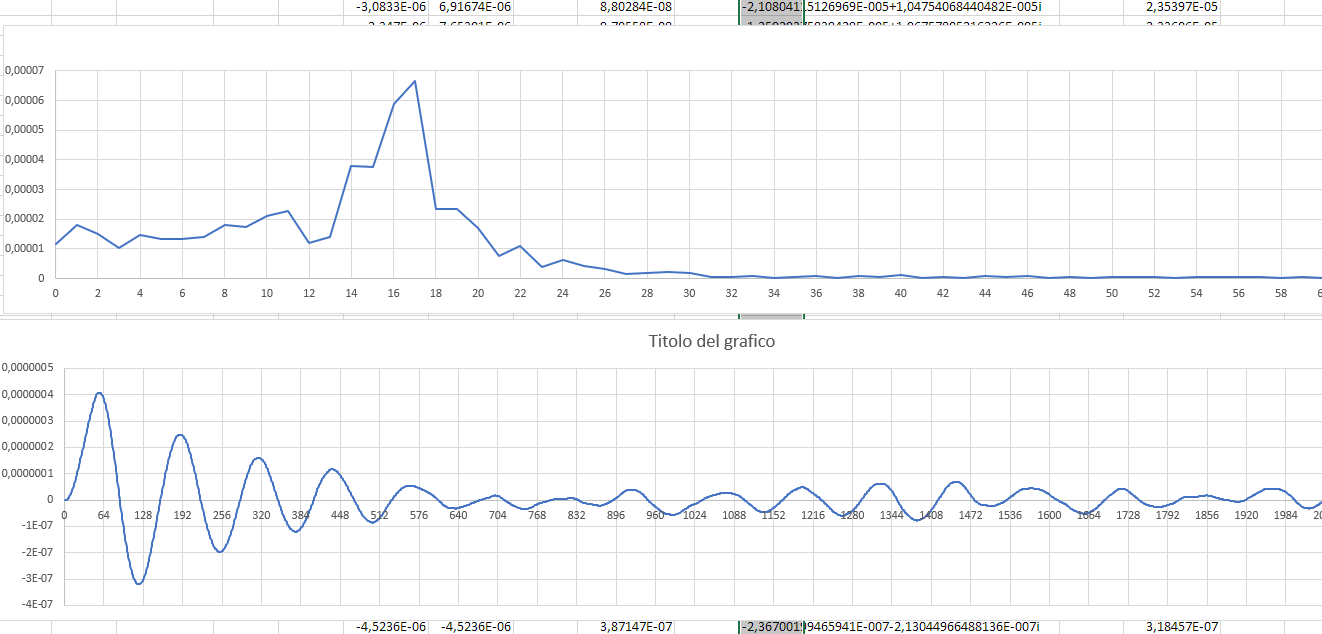1322x634 pixels.
Task: Click lower chart y-axis label -1E-07
Action: point(35,526)
